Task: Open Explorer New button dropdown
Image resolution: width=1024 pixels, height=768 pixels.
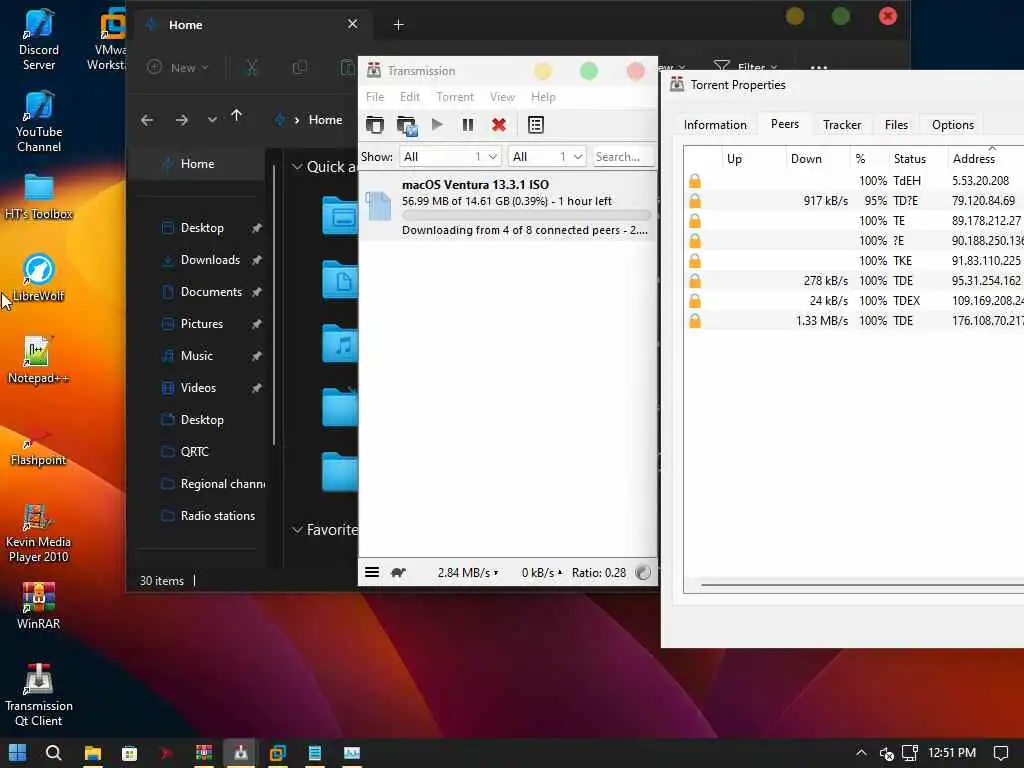Action: (178, 67)
